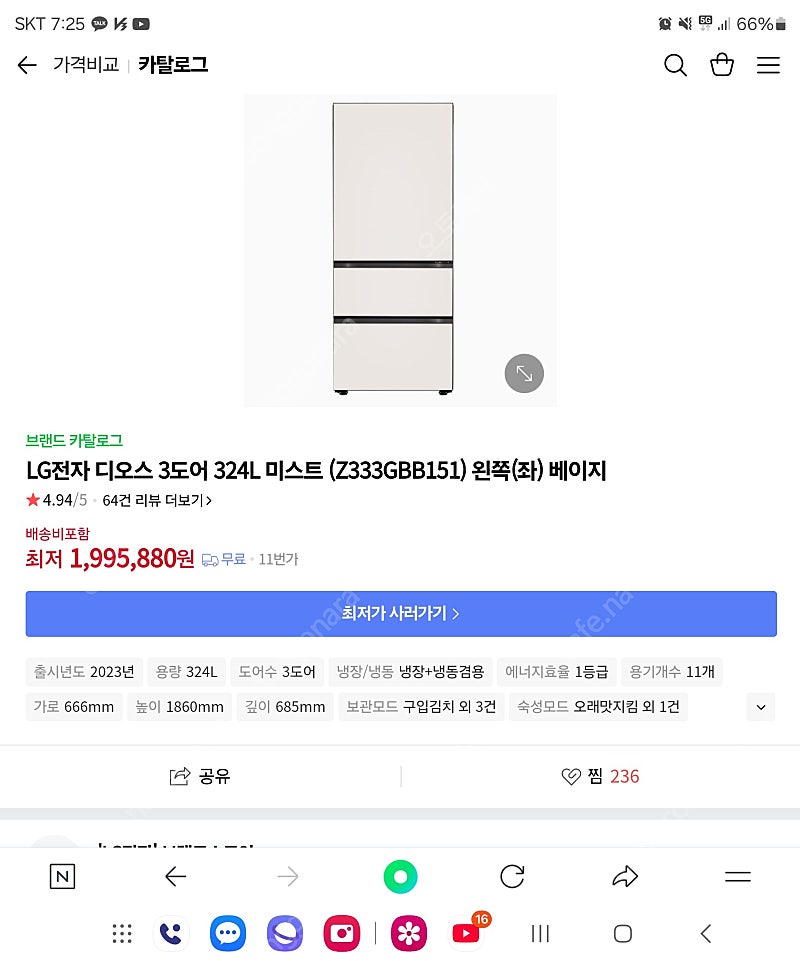Open the YouTube app in the dock
This screenshot has height=961, width=800.
point(467,932)
